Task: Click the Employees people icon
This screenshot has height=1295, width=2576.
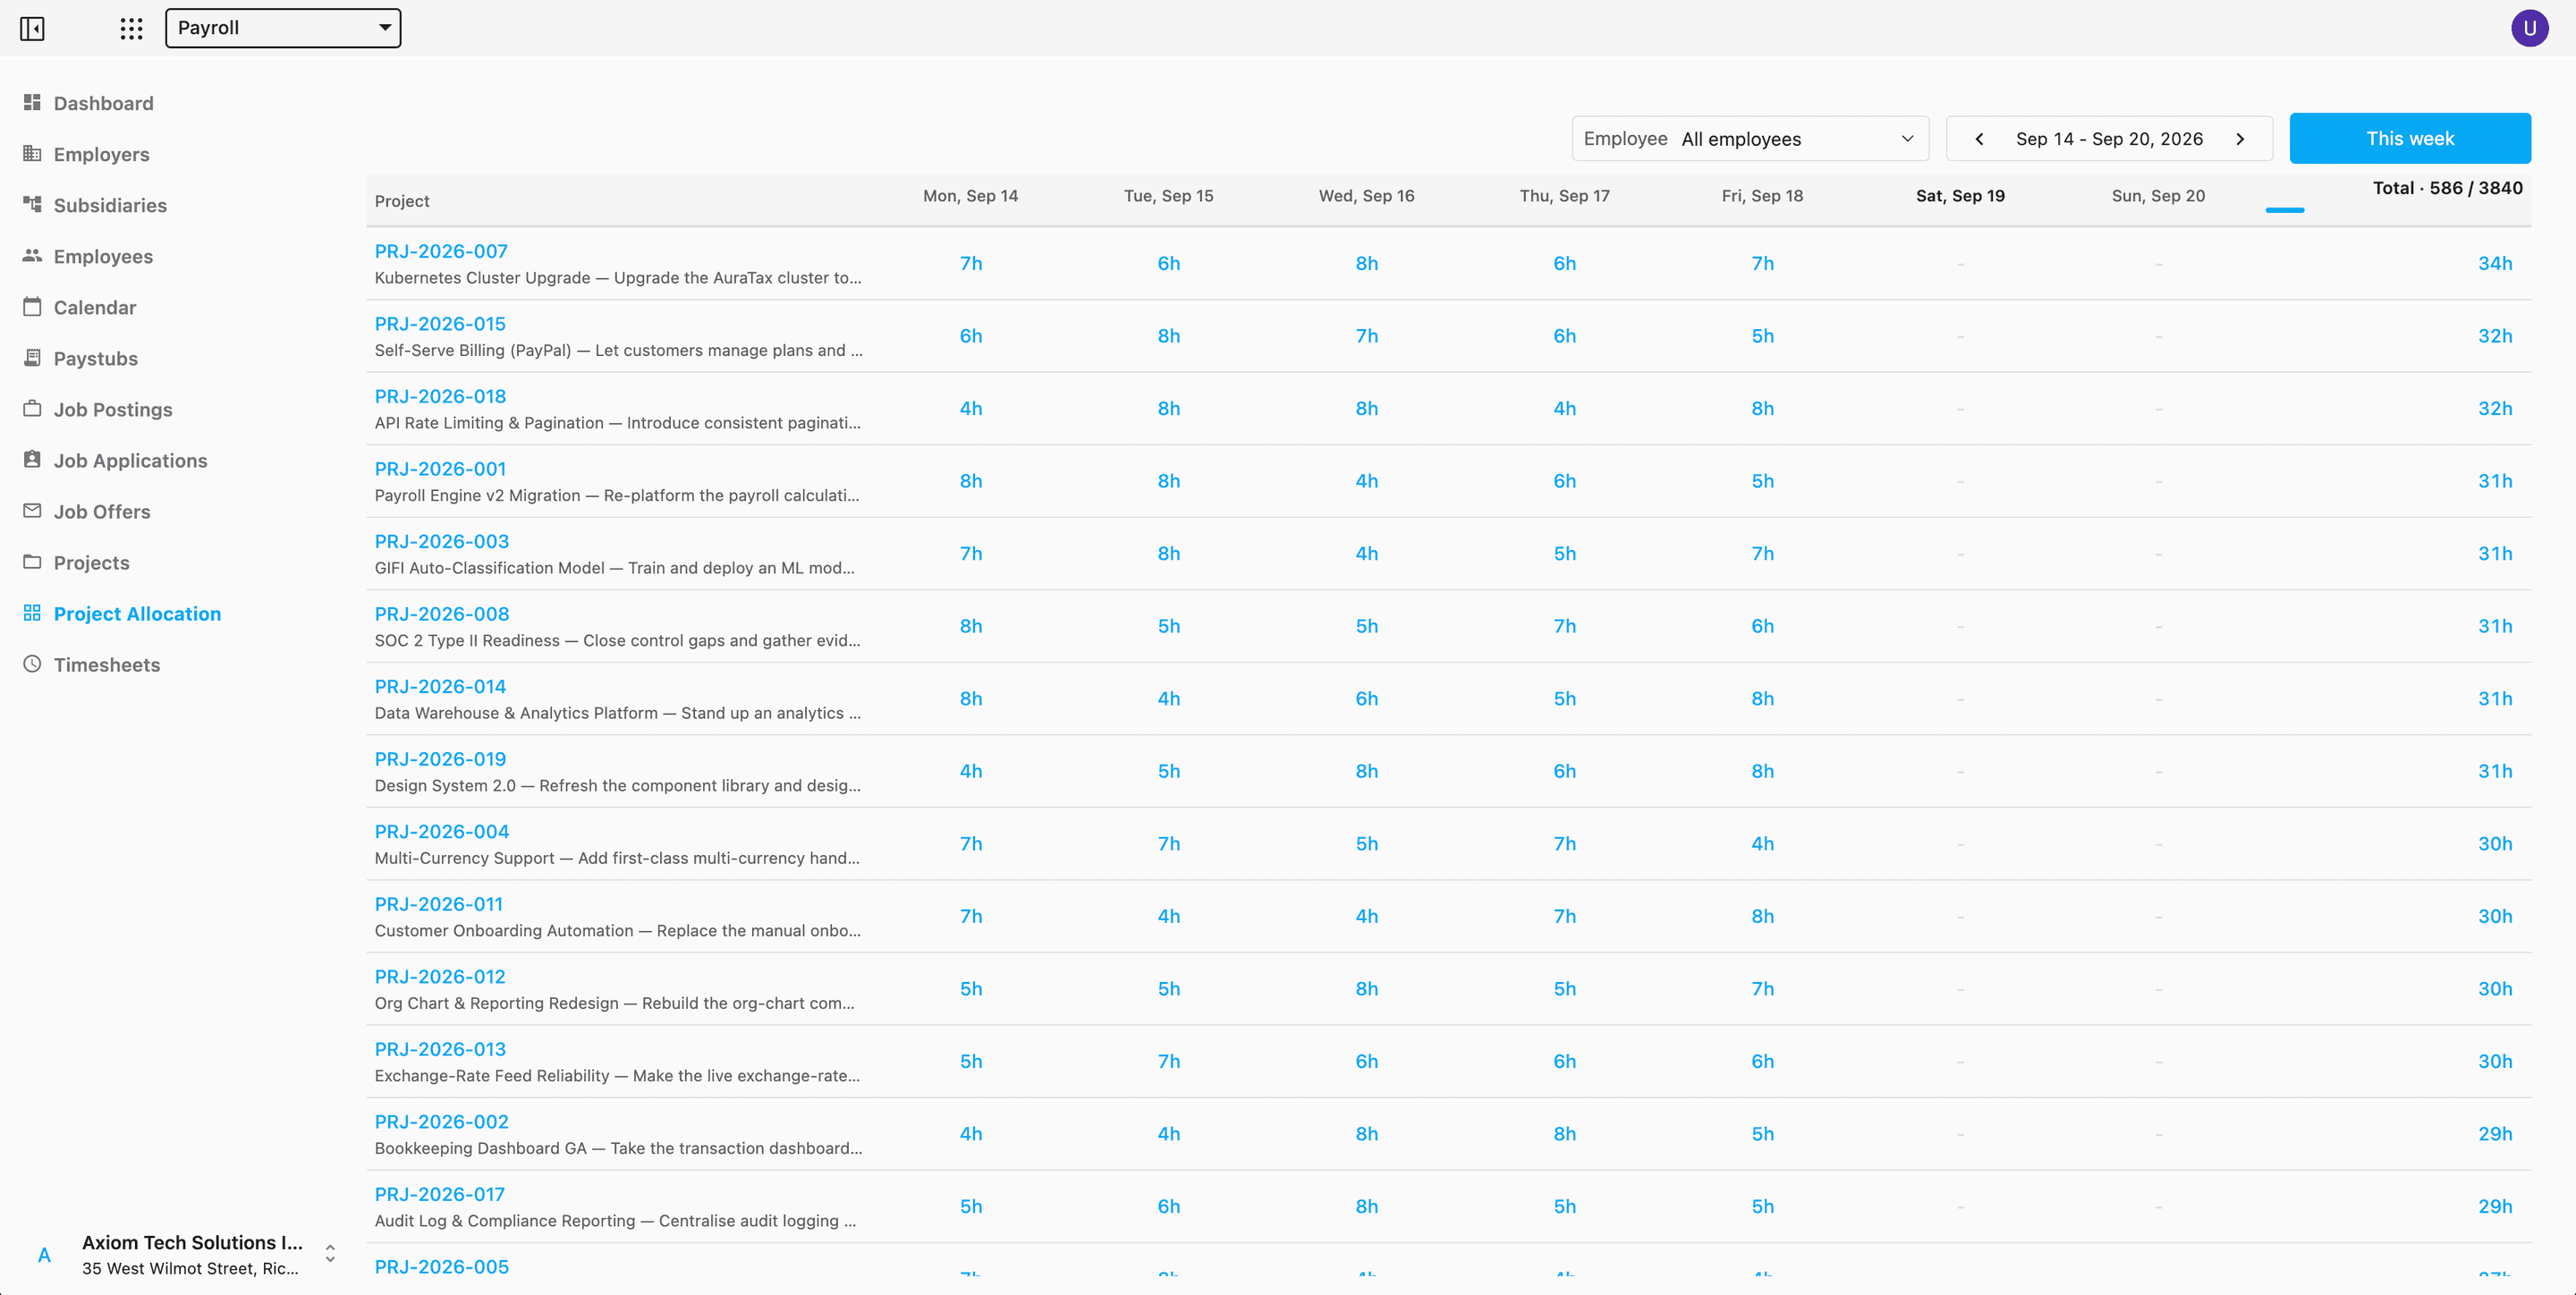Action: pyautogui.click(x=32, y=255)
